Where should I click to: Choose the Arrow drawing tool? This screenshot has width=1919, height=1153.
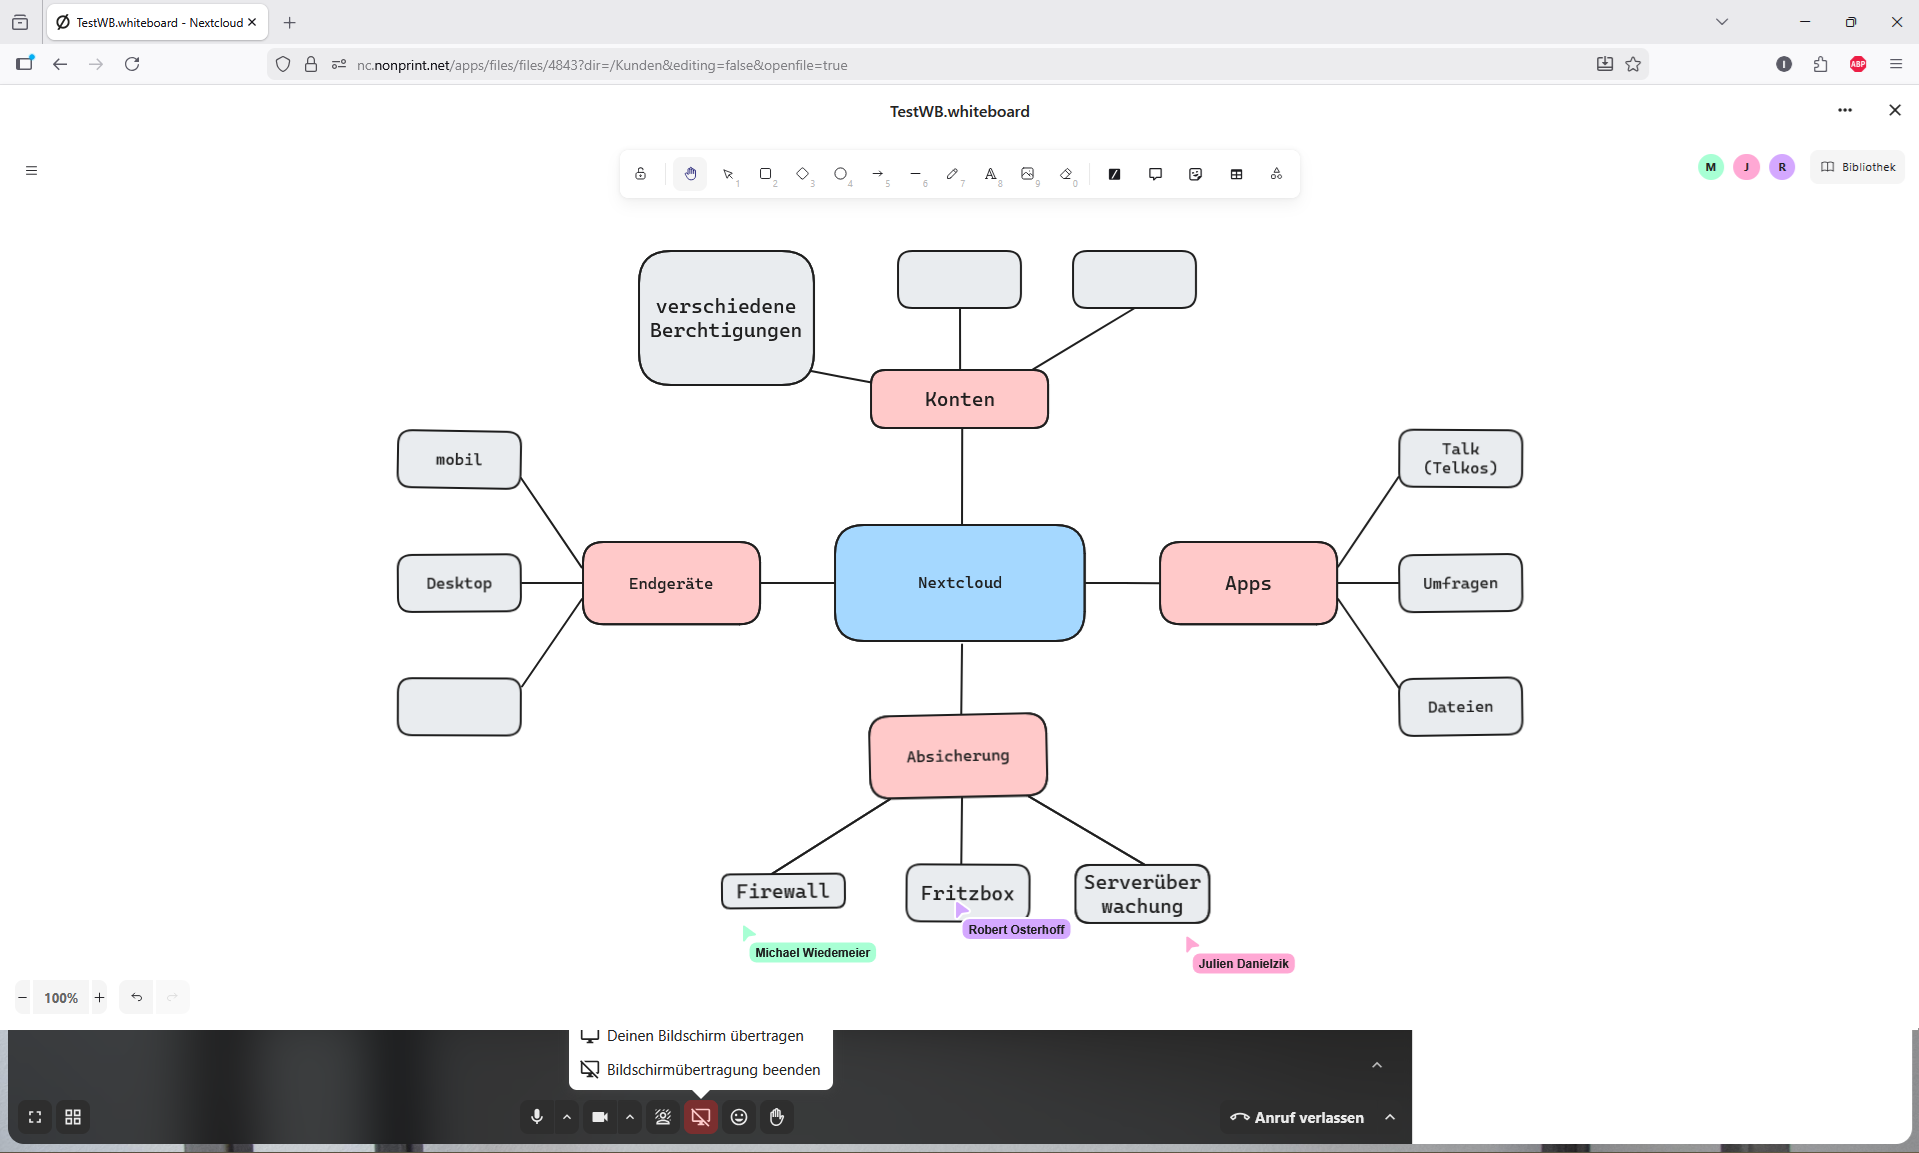click(x=877, y=174)
